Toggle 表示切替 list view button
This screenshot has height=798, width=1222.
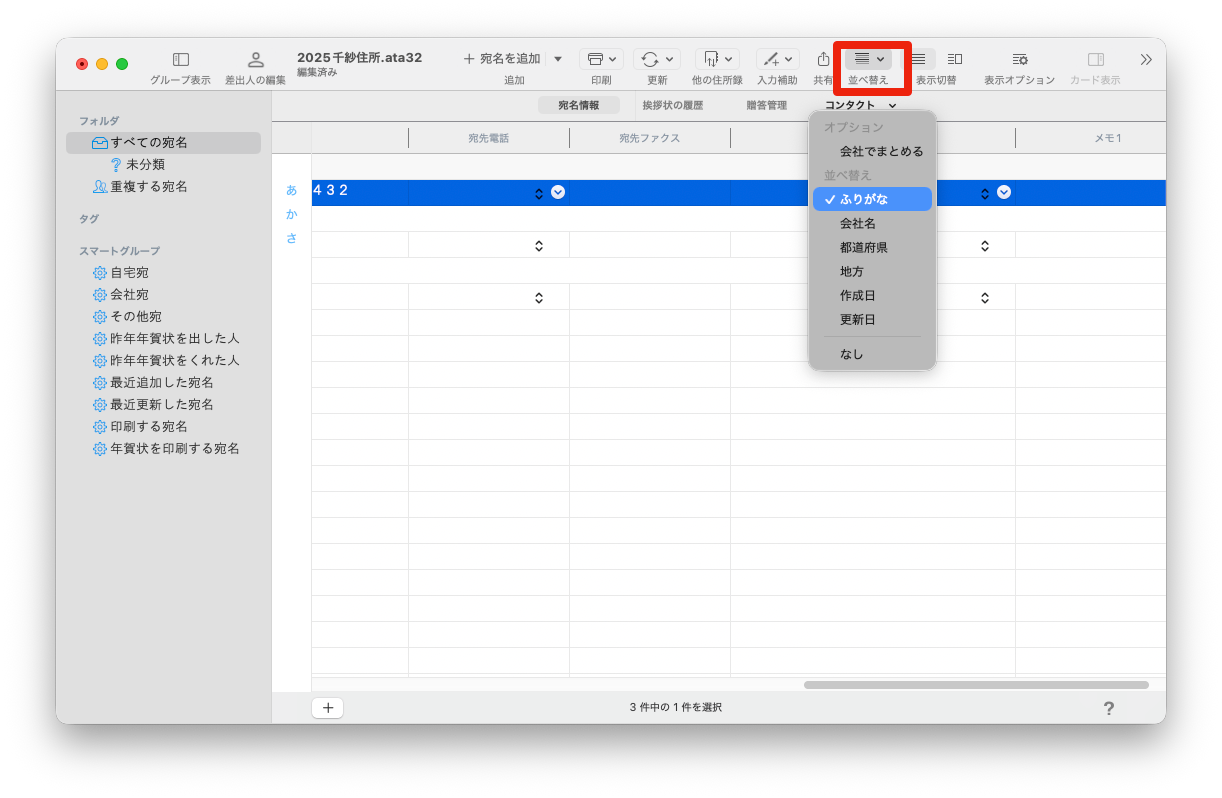click(918, 59)
